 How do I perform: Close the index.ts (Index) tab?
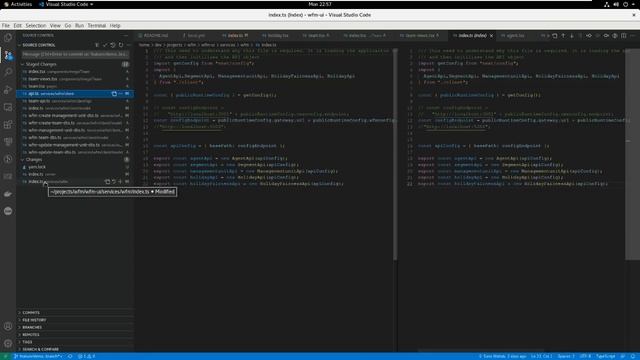491,36
